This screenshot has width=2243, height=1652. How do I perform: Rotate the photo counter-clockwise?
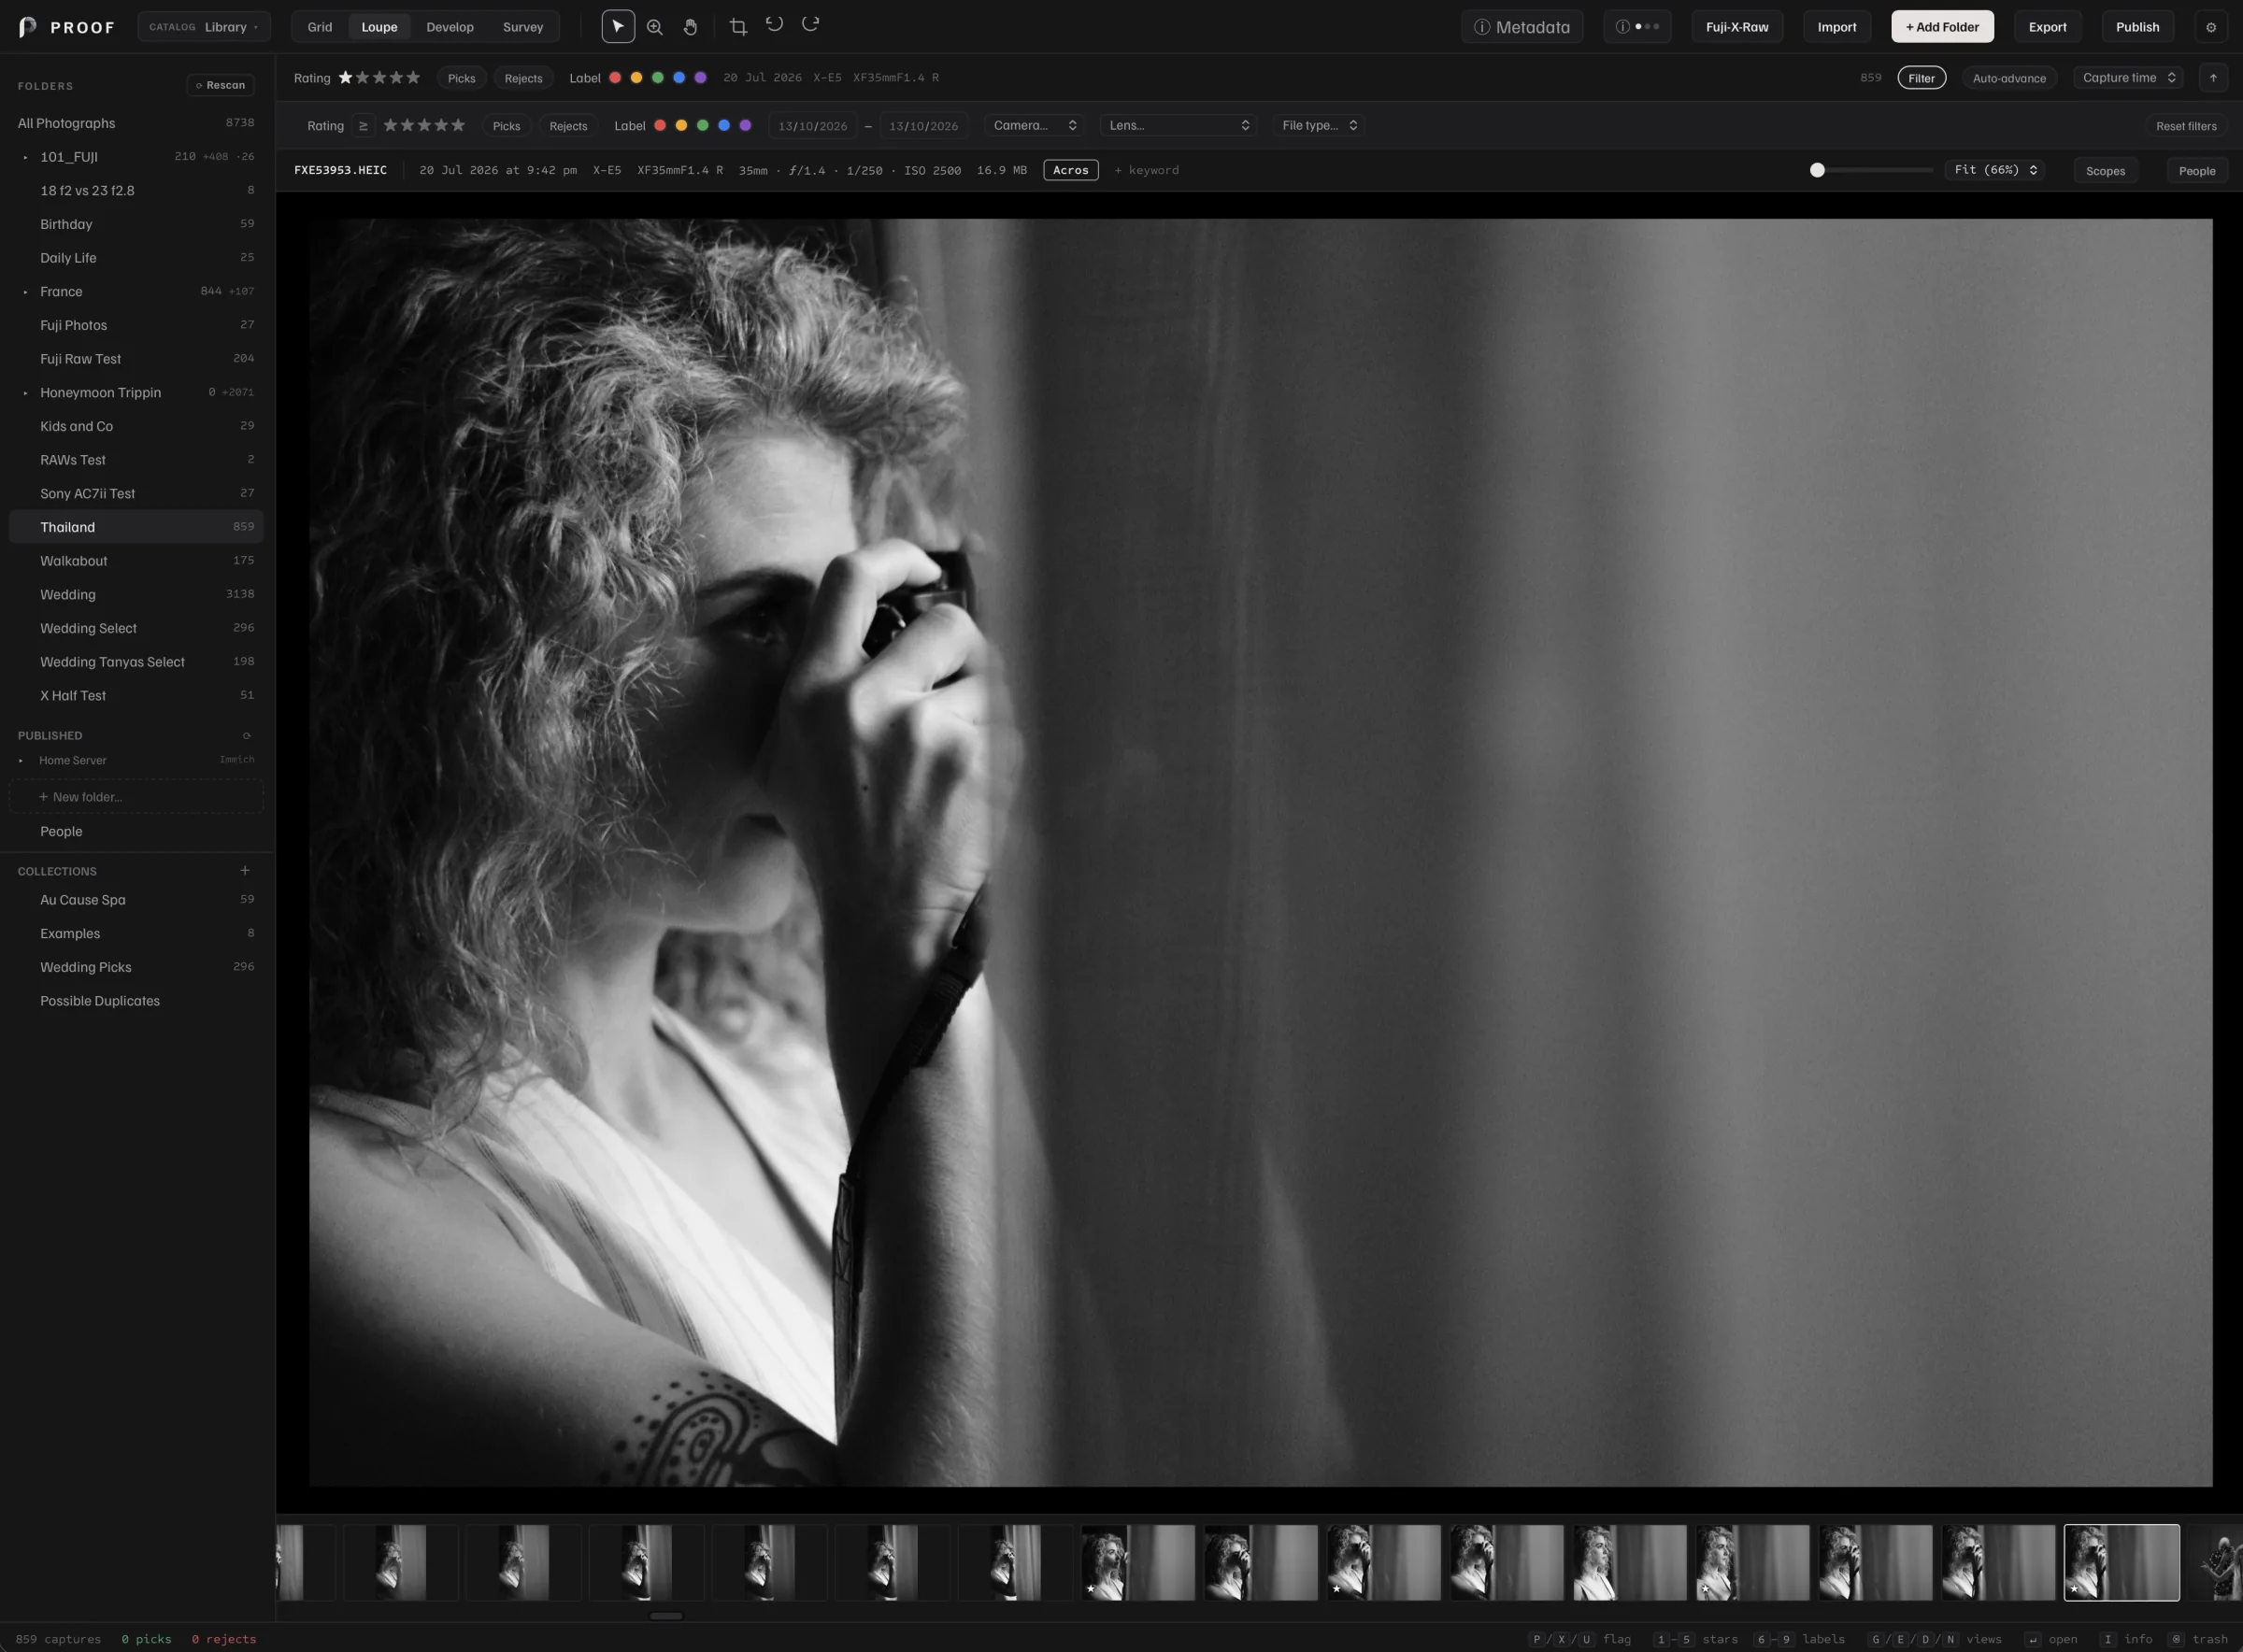(x=774, y=24)
